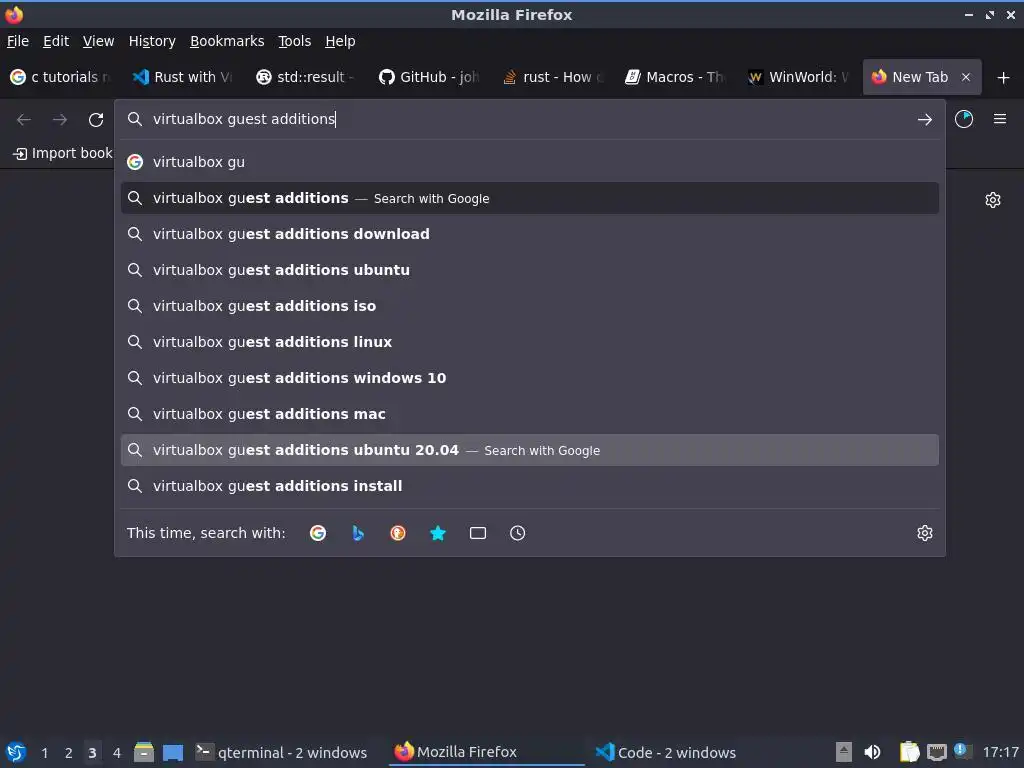Go back to the previous page
1024x768 pixels.
pyautogui.click(x=24, y=120)
